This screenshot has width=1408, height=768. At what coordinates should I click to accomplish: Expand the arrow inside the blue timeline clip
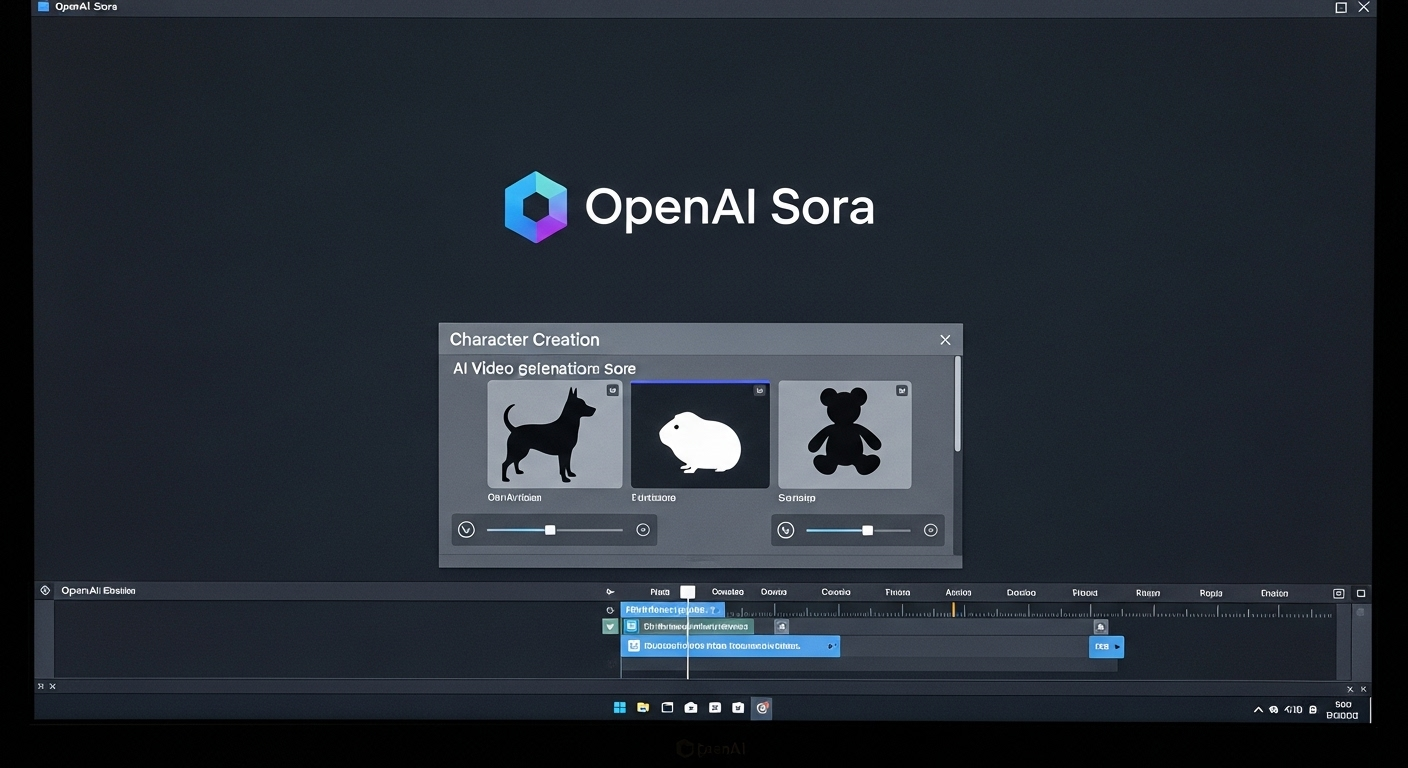coord(831,646)
